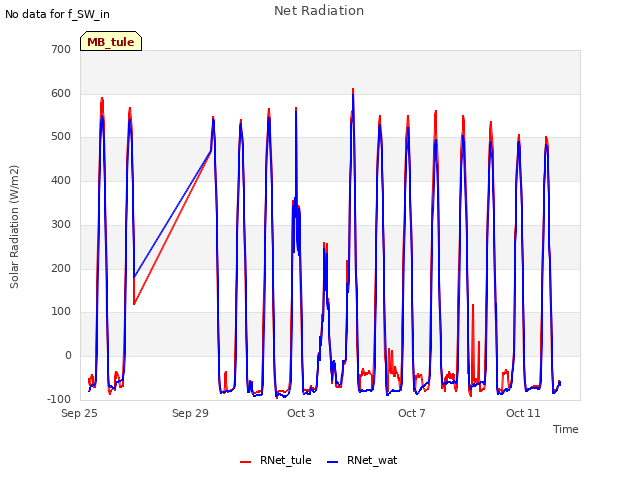Click the Oct 7 x-axis label
This screenshot has width=640, height=480.
click(412, 413)
